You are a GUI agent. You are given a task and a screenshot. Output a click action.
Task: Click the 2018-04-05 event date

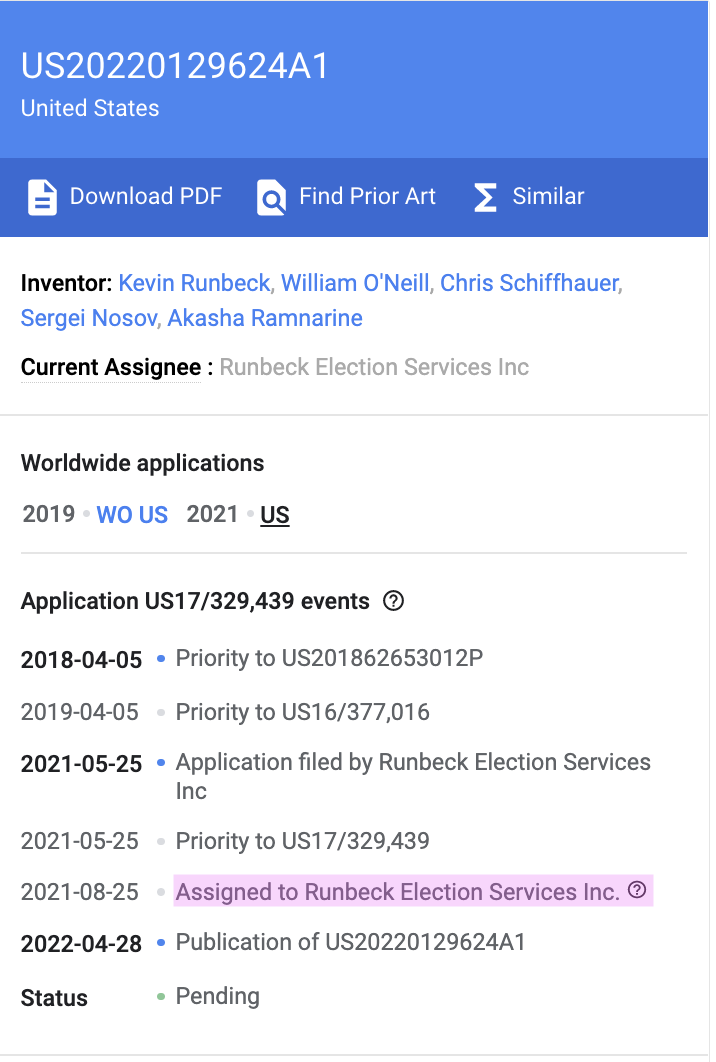coord(81,660)
